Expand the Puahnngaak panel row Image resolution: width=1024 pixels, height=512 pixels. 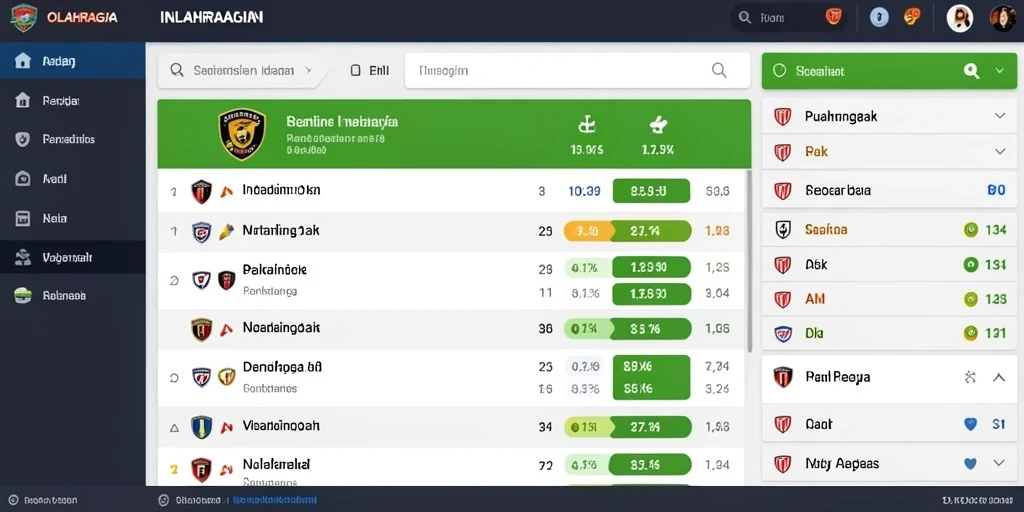(x=888, y=116)
